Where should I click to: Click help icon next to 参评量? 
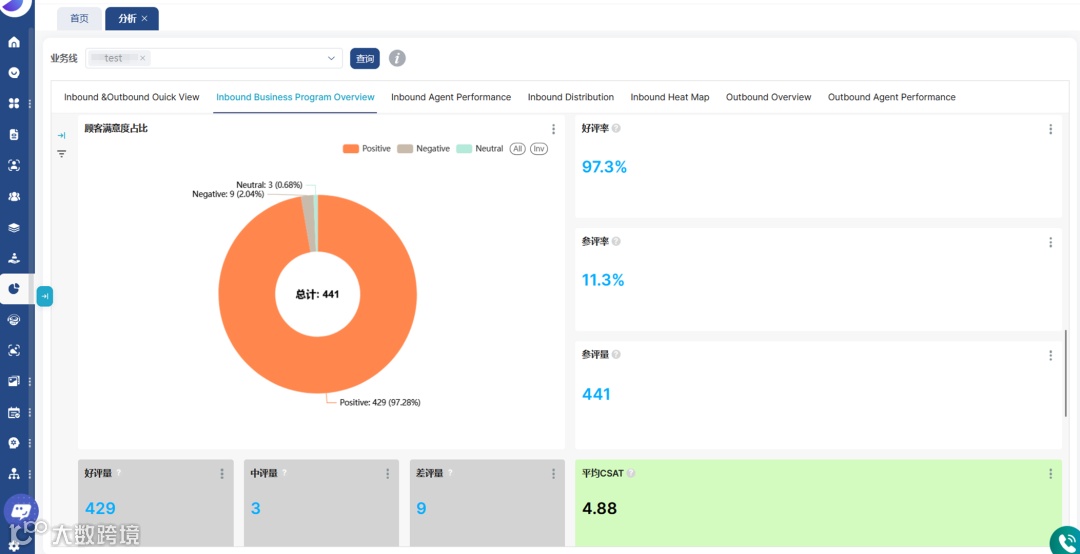point(616,355)
